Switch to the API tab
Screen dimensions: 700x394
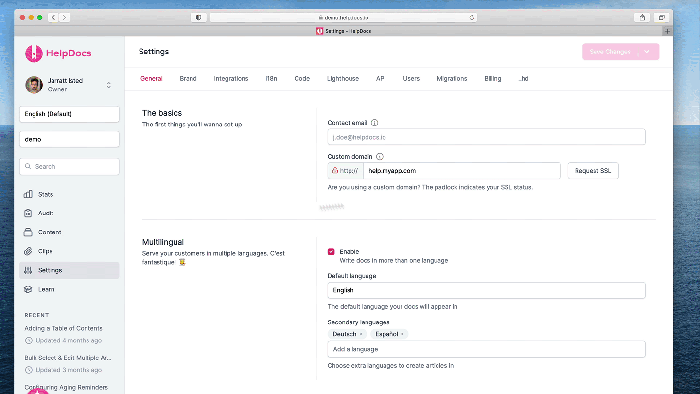[x=380, y=79]
